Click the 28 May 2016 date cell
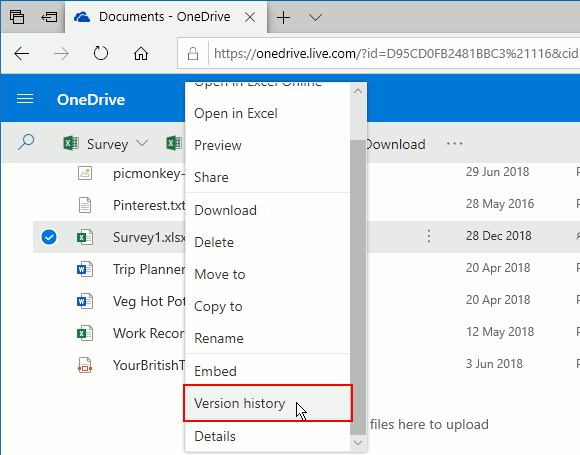The height and width of the screenshot is (455, 580). [x=500, y=203]
